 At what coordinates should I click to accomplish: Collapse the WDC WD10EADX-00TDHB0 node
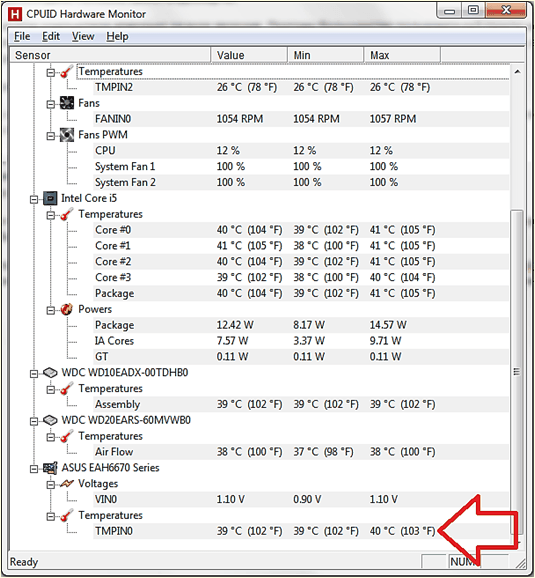pyautogui.click(x=34, y=374)
